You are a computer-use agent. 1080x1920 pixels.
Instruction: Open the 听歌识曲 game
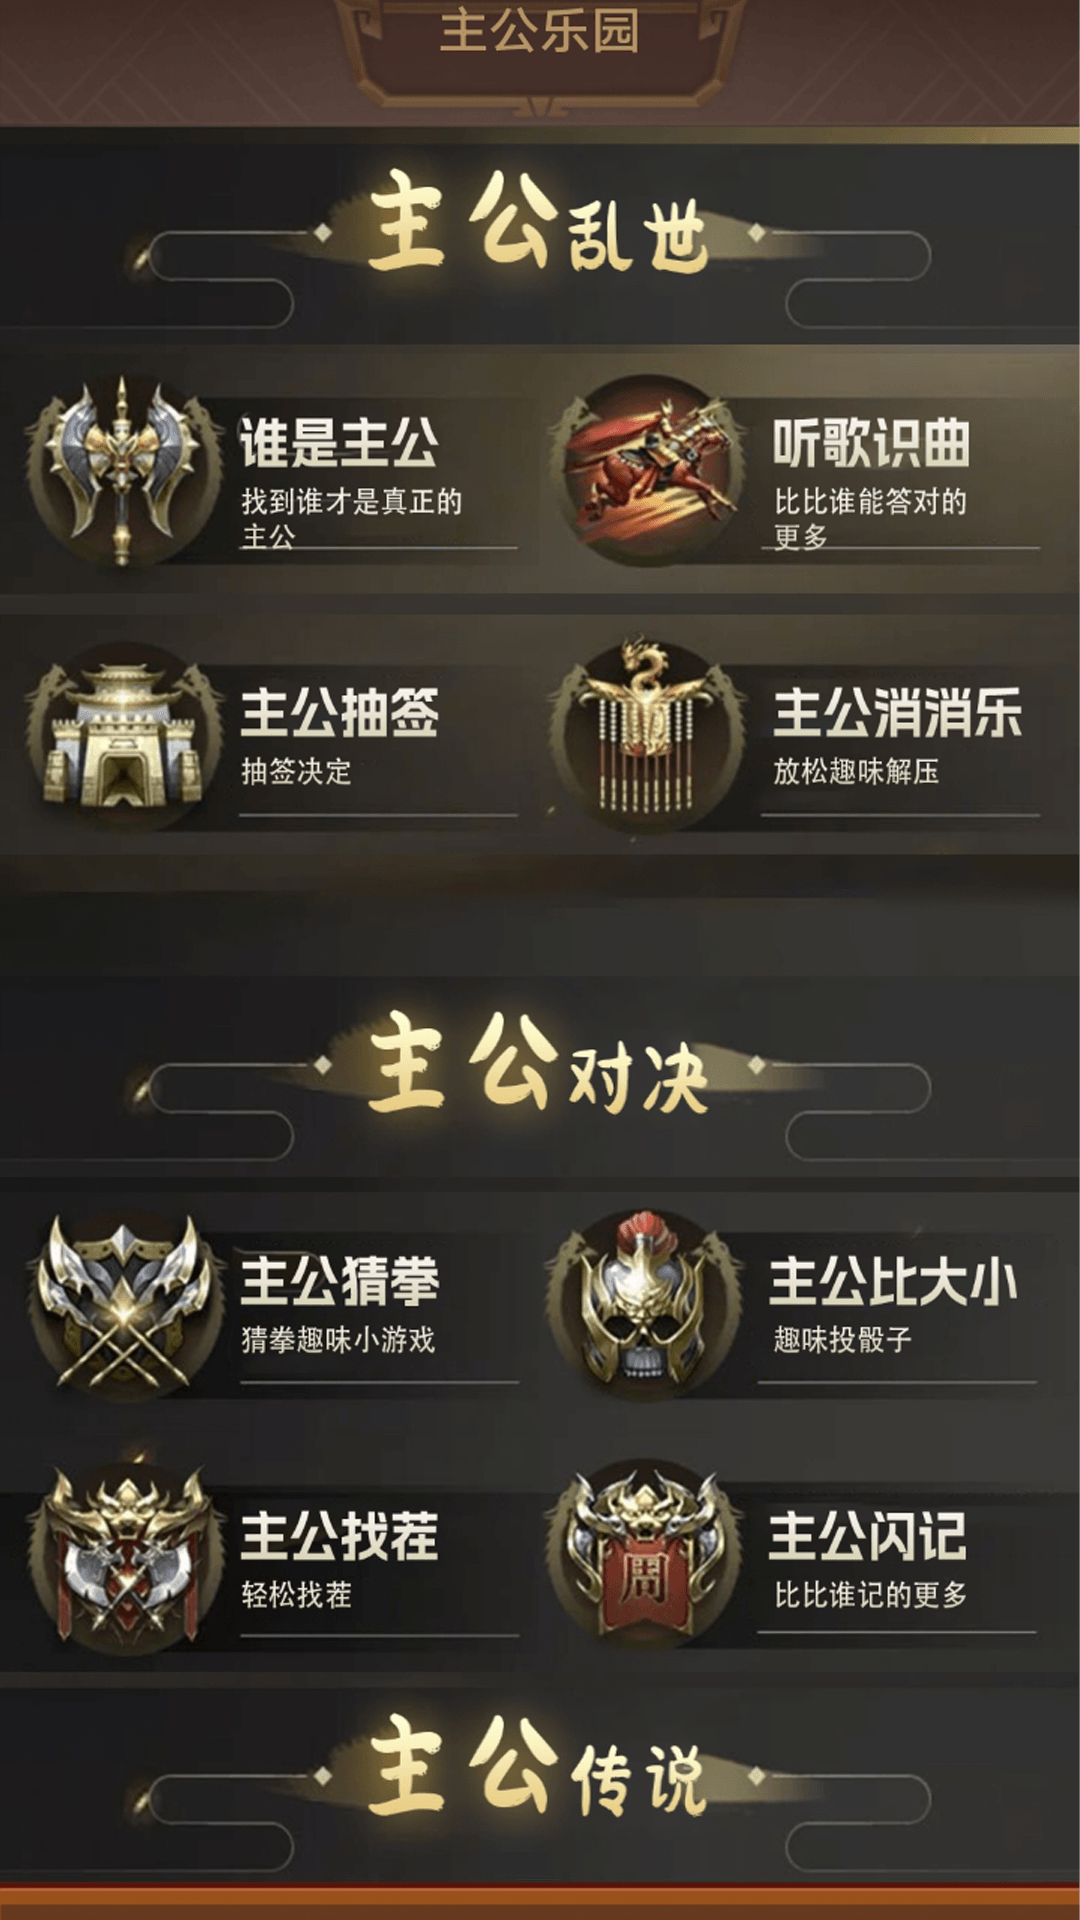871,443
